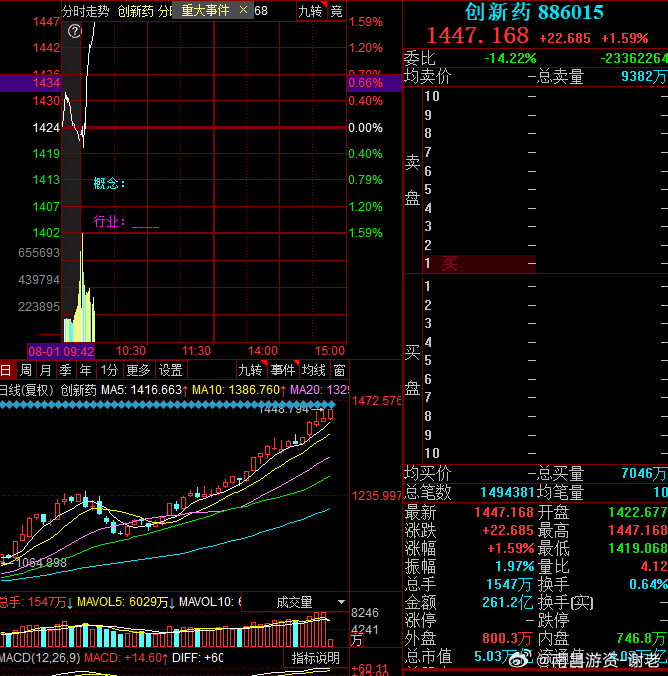
Task: Toggle 事件 events on daily chart
Action: point(283,370)
